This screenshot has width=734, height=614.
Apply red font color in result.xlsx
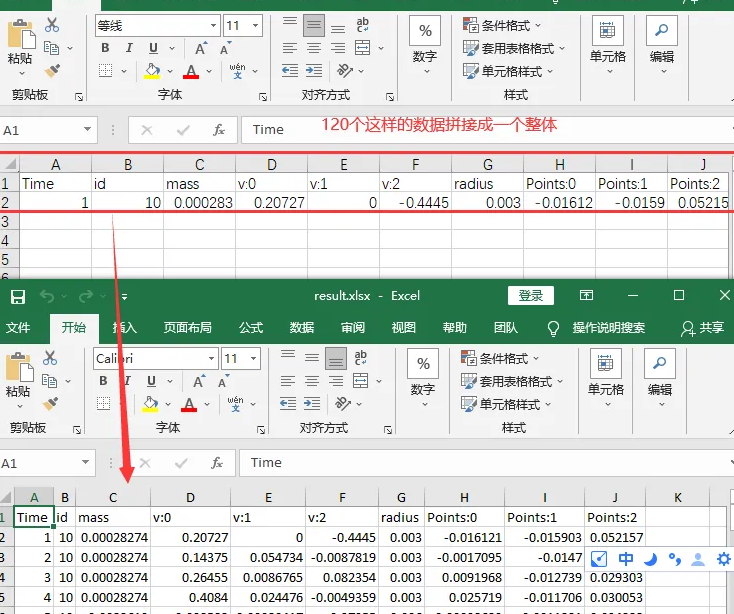click(x=189, y=404)
